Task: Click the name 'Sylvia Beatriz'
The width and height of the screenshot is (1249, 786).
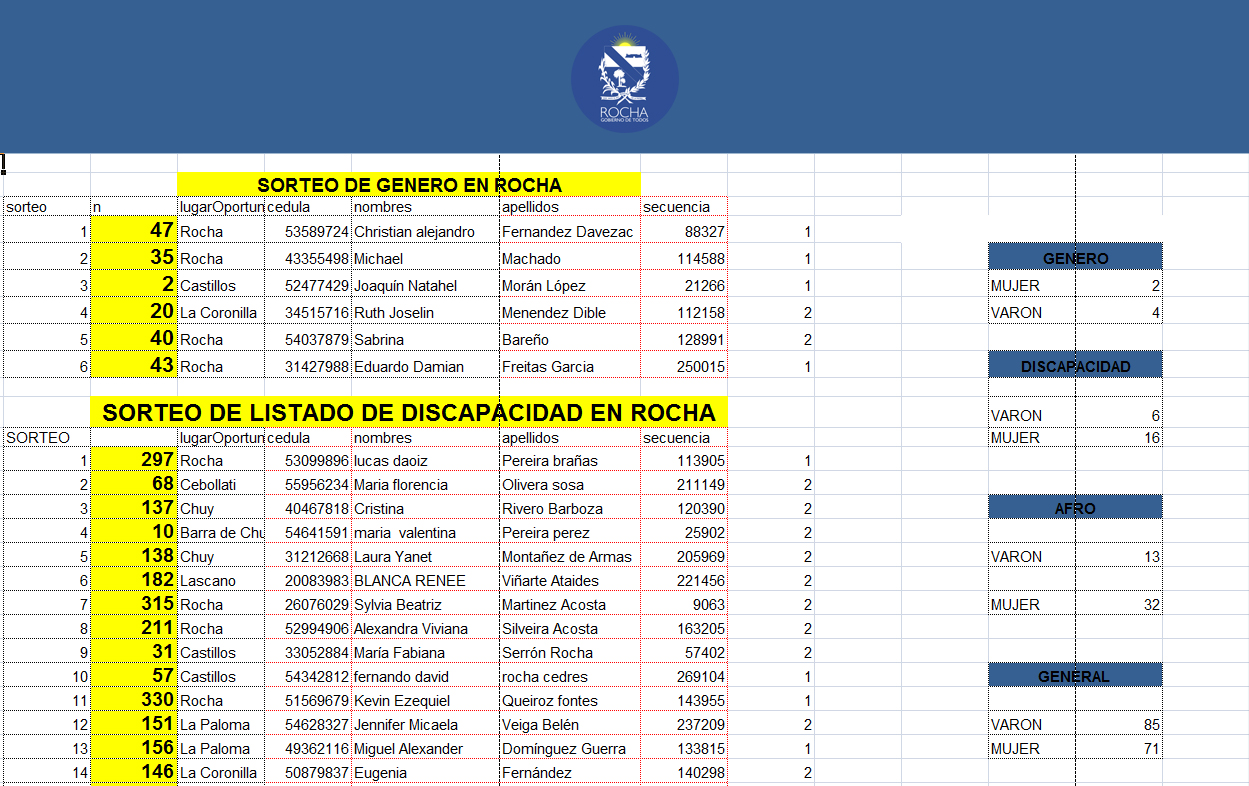Action: click(x=398, y=604)
